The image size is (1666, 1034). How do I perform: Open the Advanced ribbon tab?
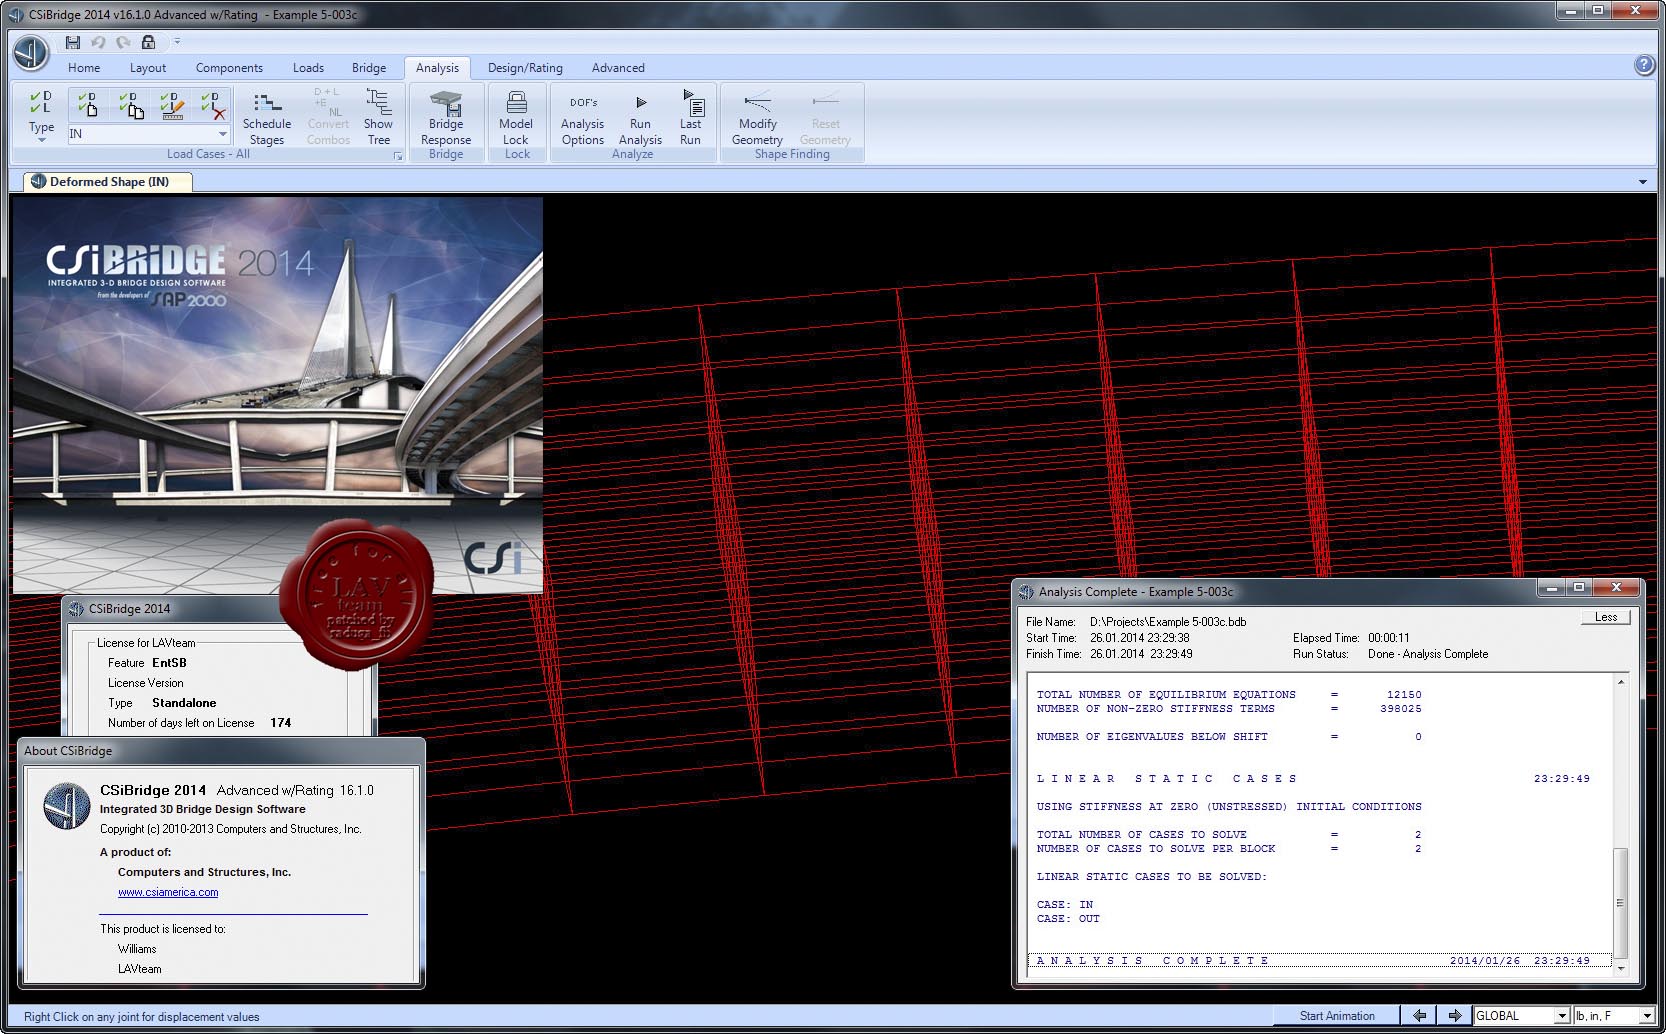(x=618, y=68)
